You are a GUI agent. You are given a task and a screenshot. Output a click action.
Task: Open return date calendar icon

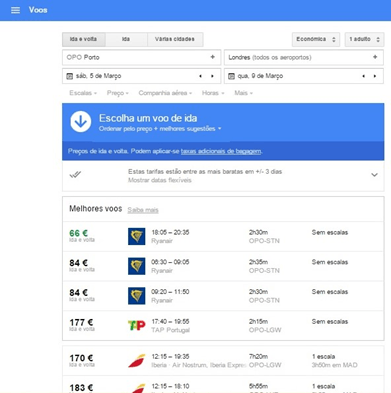pos(231,76)
